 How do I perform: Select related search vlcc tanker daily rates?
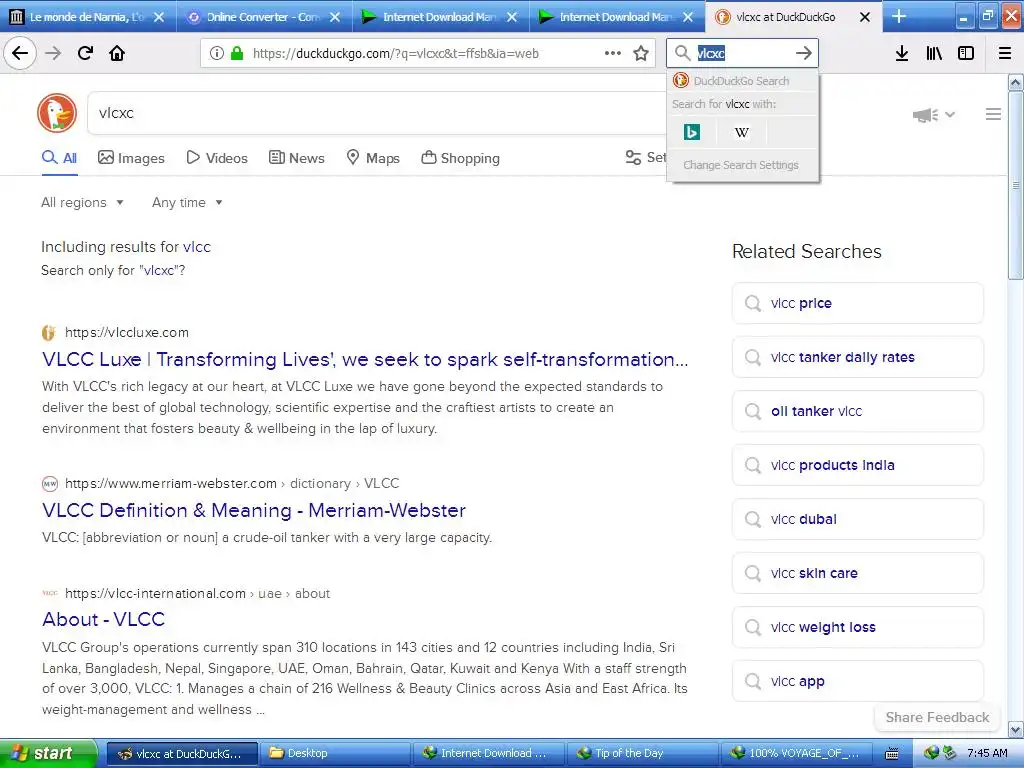[857, 357]
